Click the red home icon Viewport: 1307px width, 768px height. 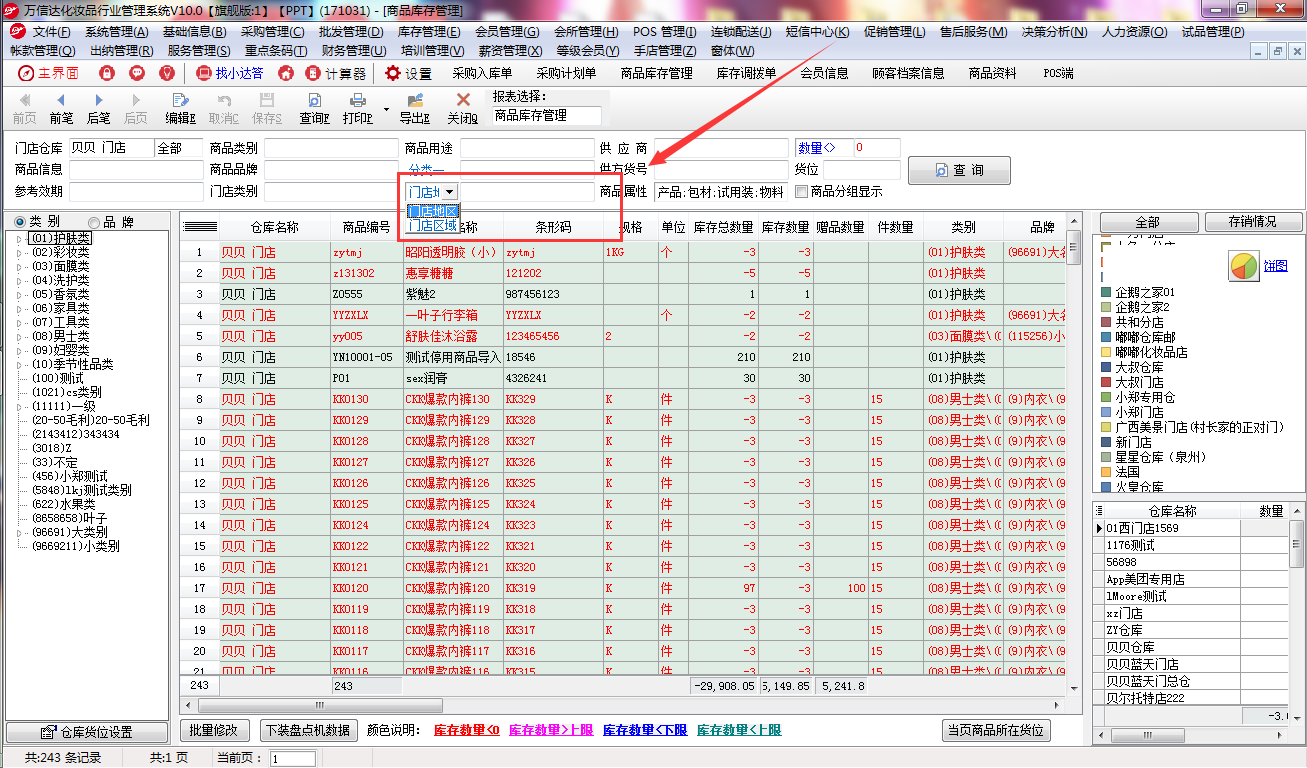(x=286, y=73)
